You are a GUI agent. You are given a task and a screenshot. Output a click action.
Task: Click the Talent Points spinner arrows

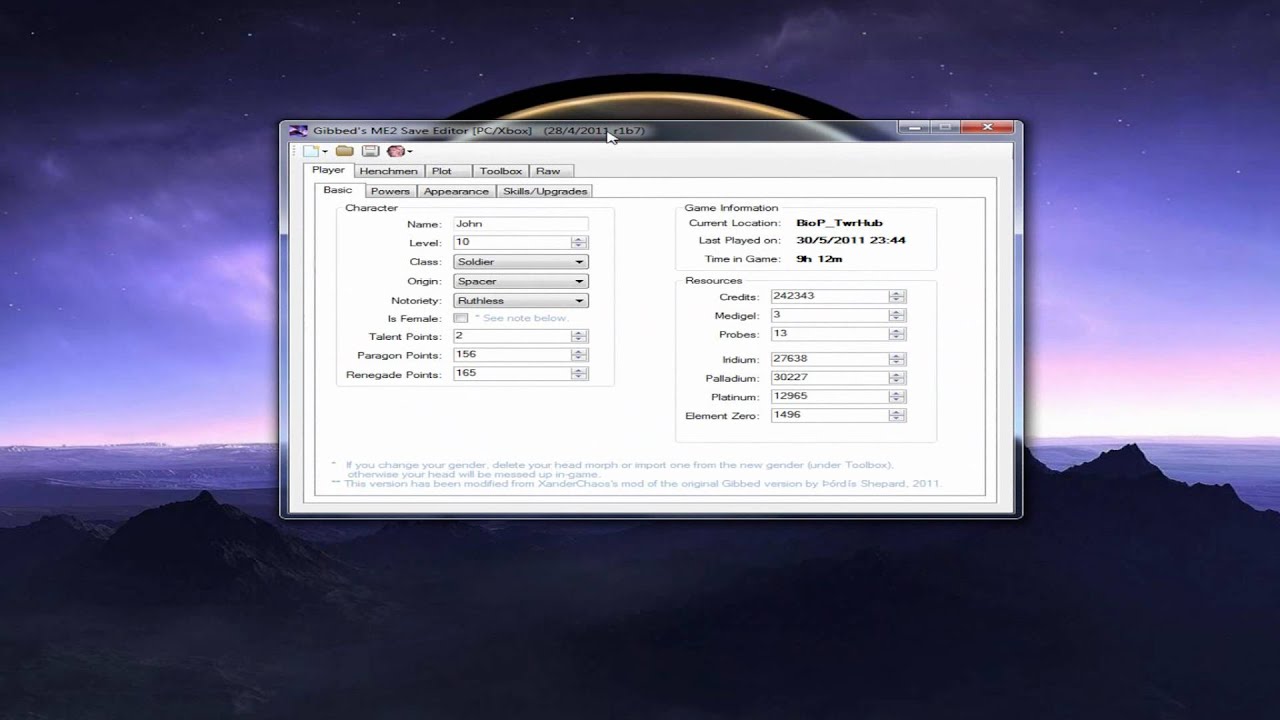click(579, 336)
